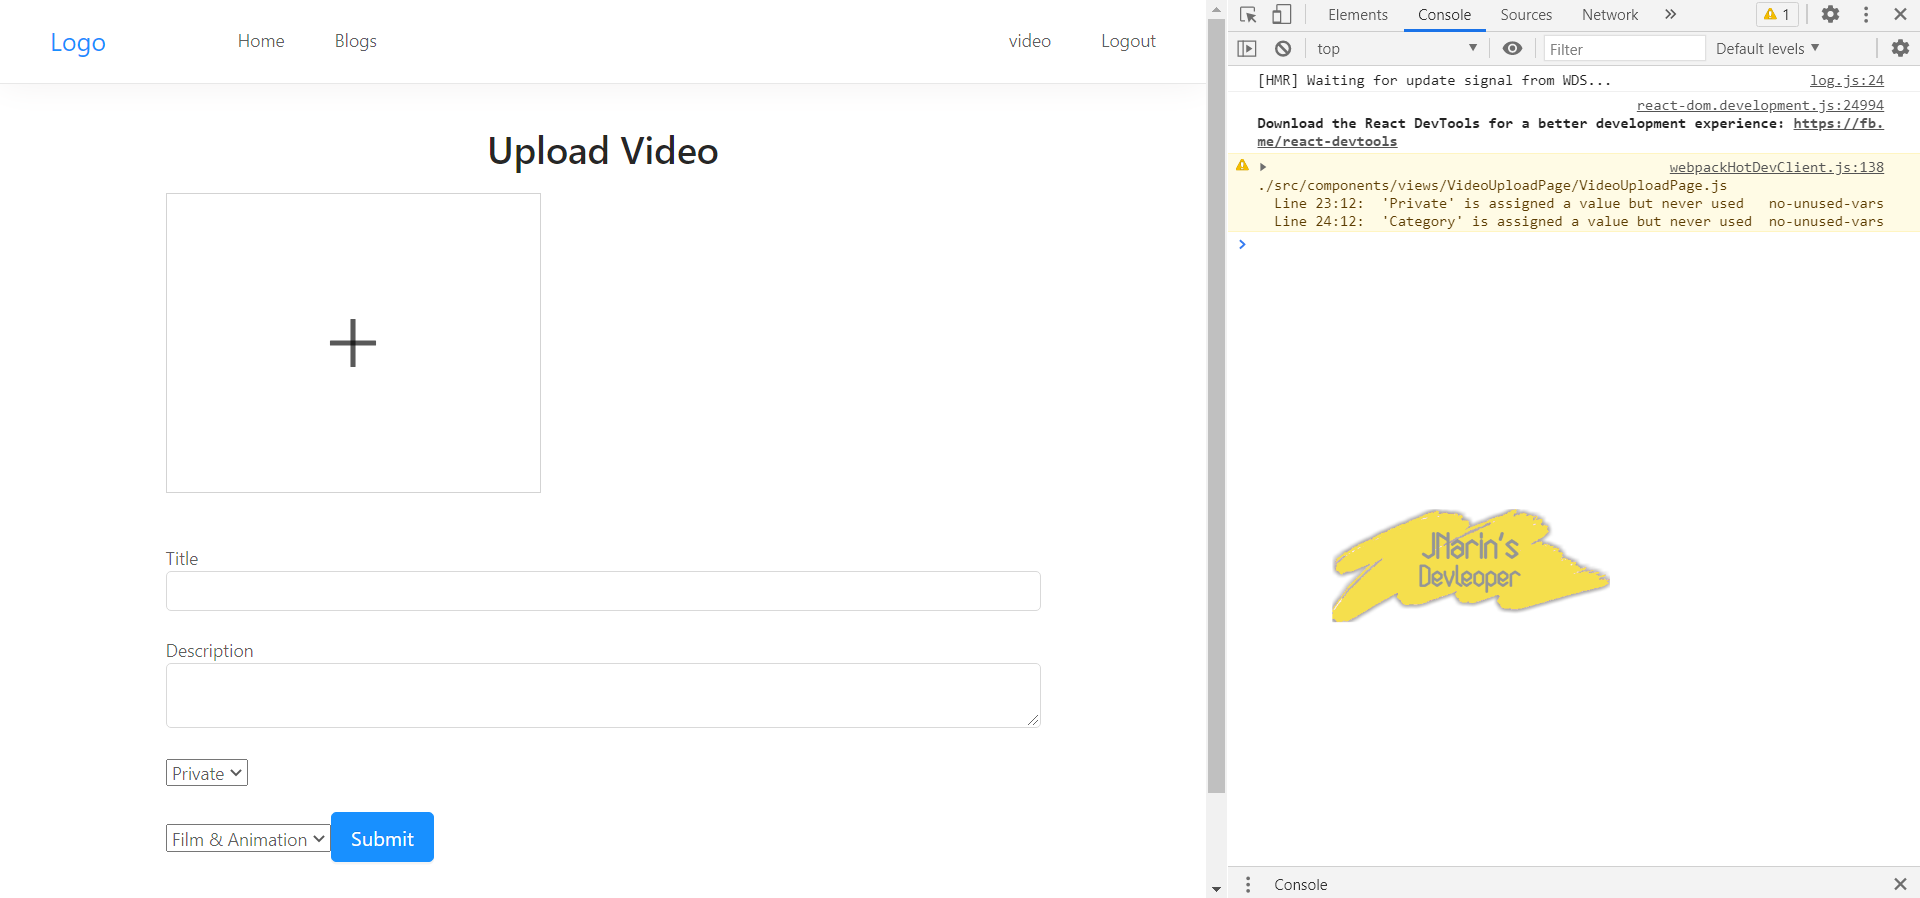Image resolution: width=1920 pixels, height=898 pixels.
Task: Open DevTools three-dot customize menu
Action: click(x=1866, y=14)
